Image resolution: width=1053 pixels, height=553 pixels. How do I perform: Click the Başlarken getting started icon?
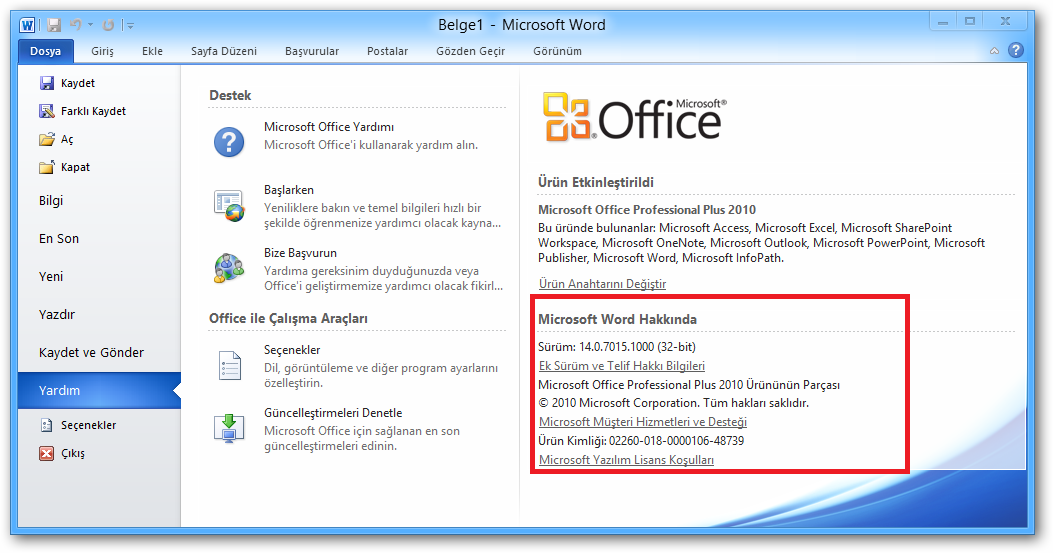[x=229, y=204]
